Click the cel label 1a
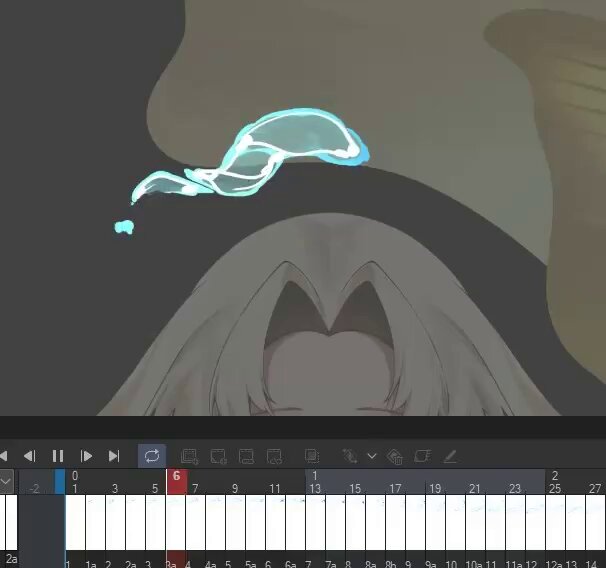This screenshot has height=568, width=606. click(91, 564)
